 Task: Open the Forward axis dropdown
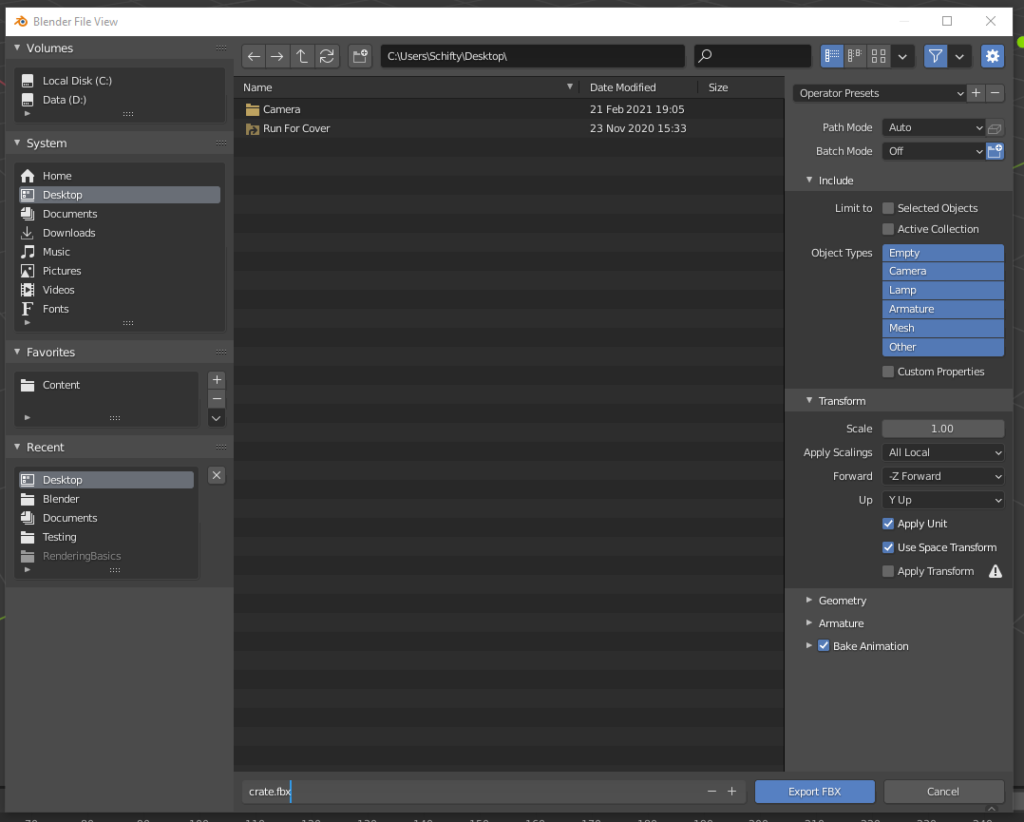943,476
